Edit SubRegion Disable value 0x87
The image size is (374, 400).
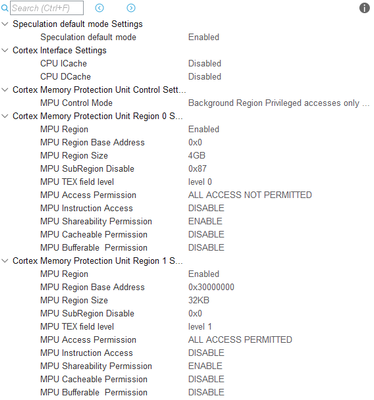pyautogui.click(x=197, y=169)
